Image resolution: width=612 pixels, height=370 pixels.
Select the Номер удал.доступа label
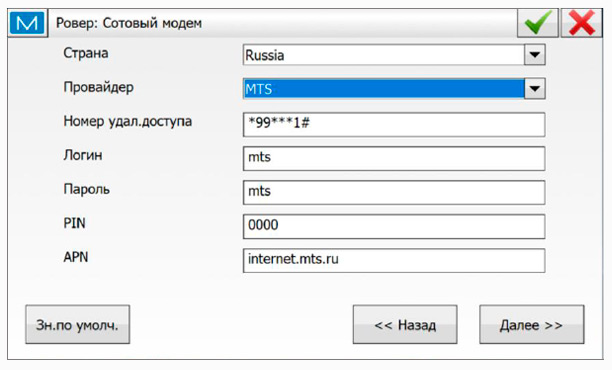click(x=128, y=121)
